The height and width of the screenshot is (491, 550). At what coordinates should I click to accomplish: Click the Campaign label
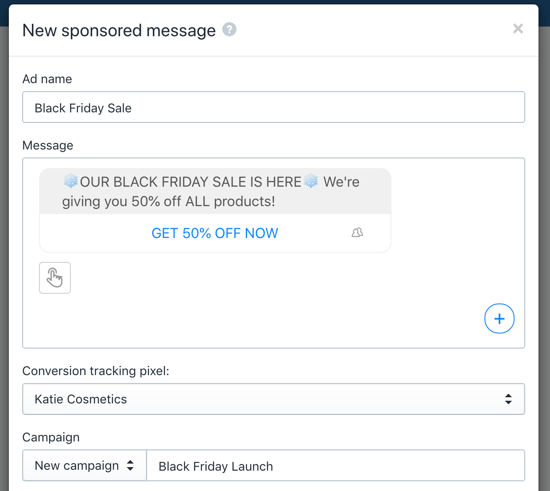pos(51,437)
